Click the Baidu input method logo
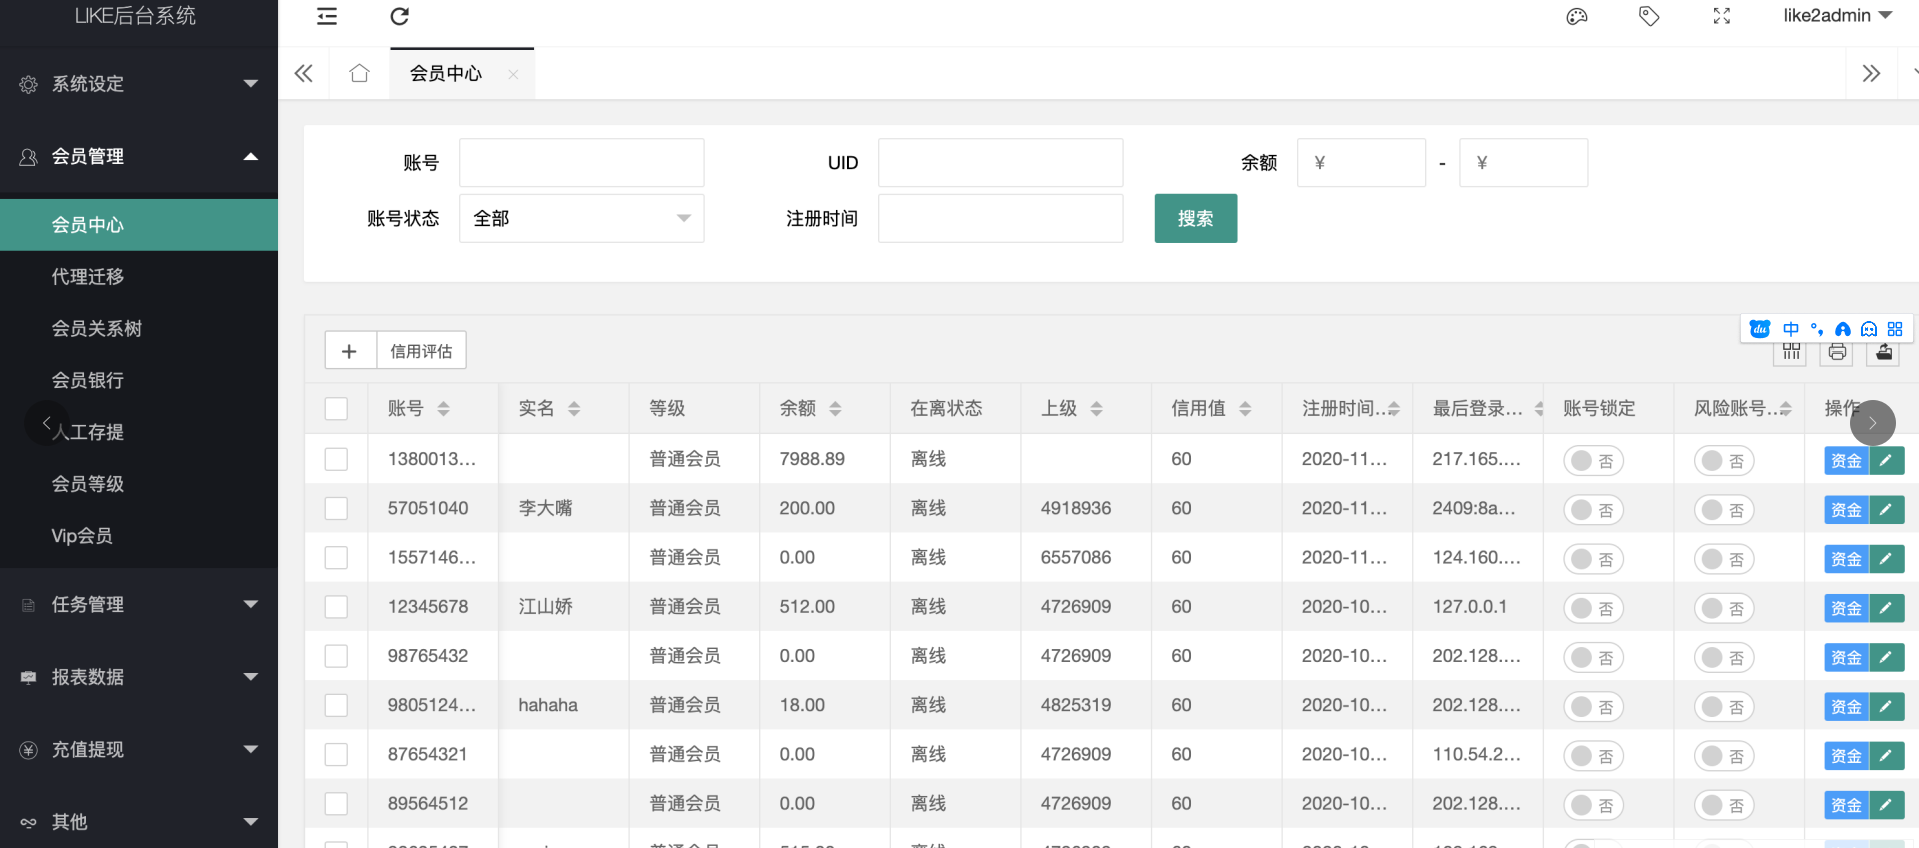Screen dimensions: 1919x848 coord(1760,329)
